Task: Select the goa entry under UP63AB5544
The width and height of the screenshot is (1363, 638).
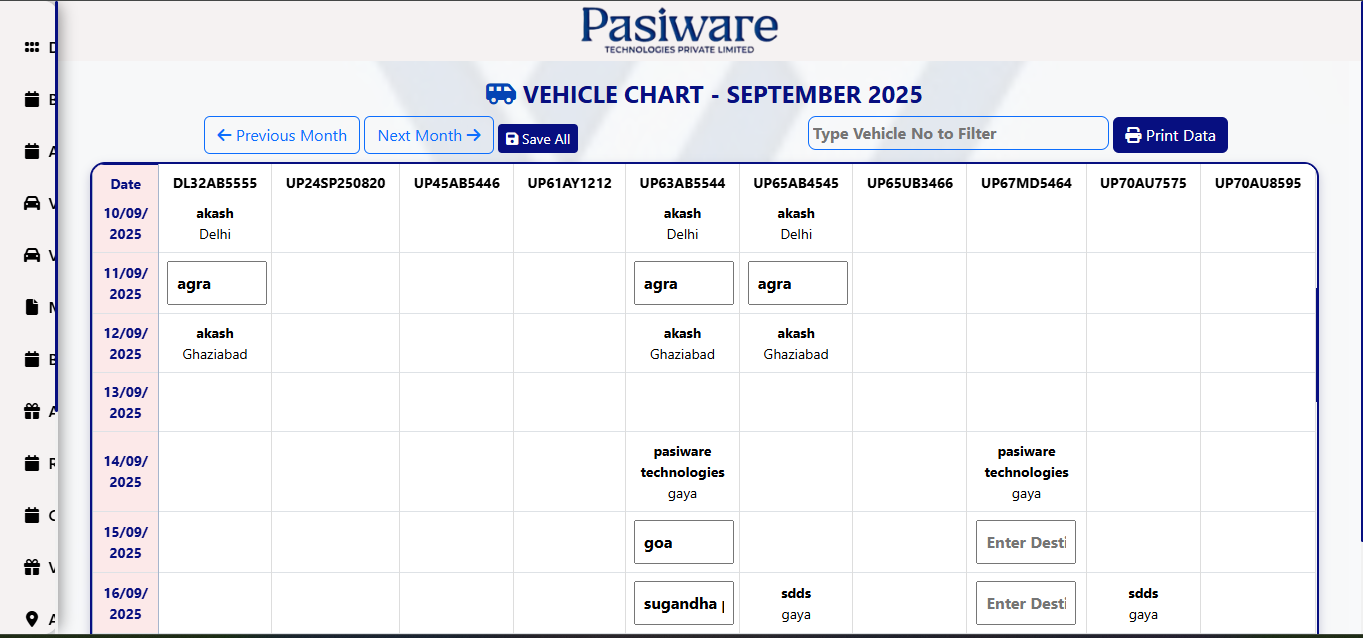Action: pos(683,541)
